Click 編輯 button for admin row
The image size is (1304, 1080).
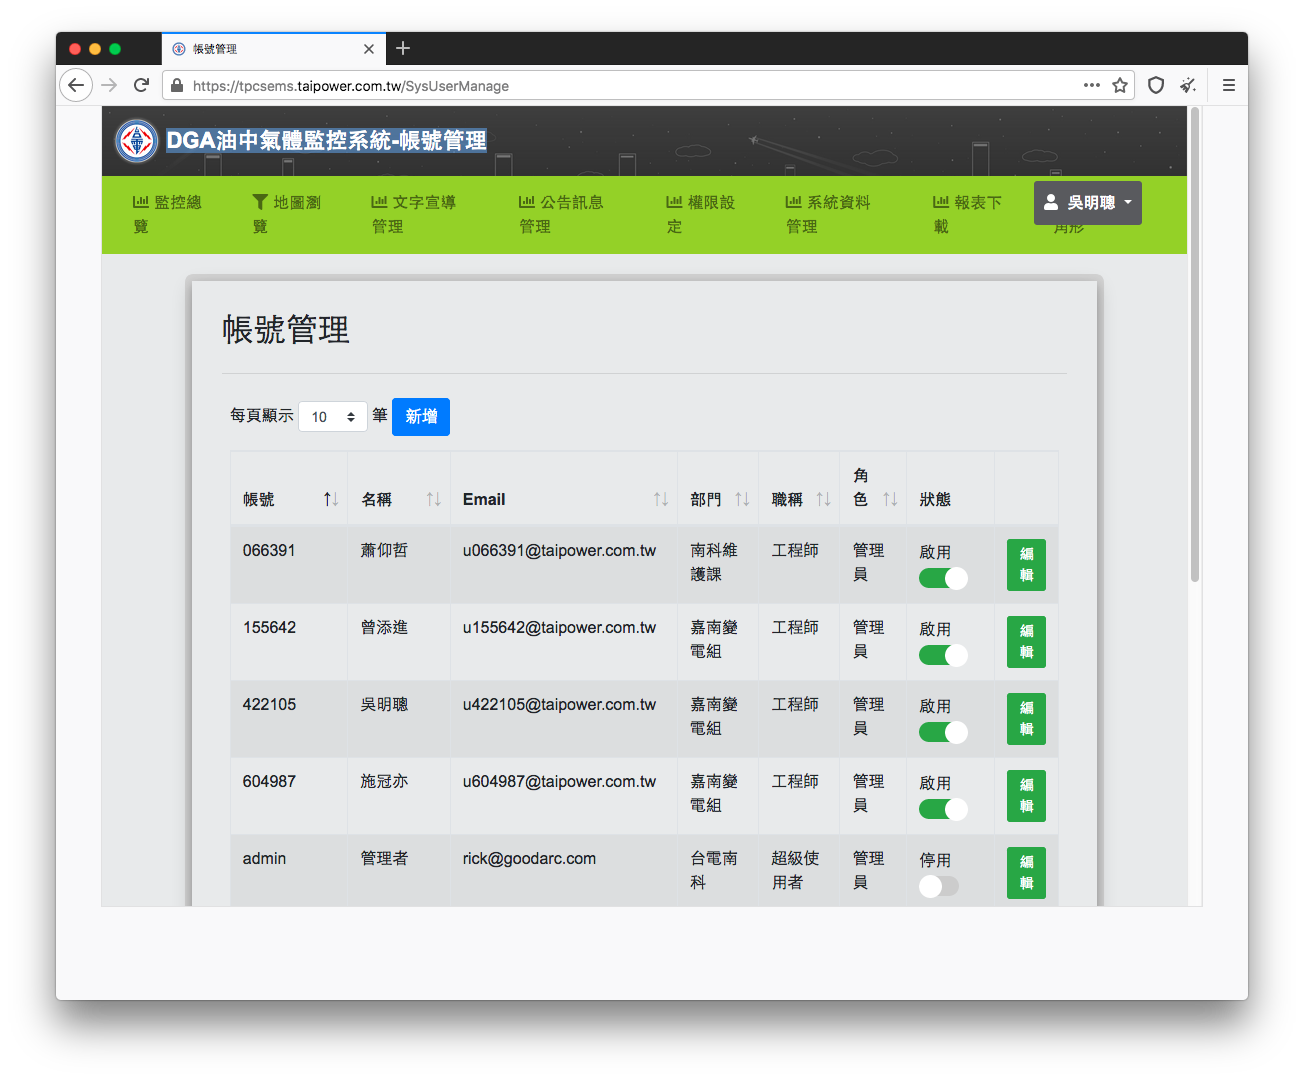pyautogui.click(x=1026, y=873)
